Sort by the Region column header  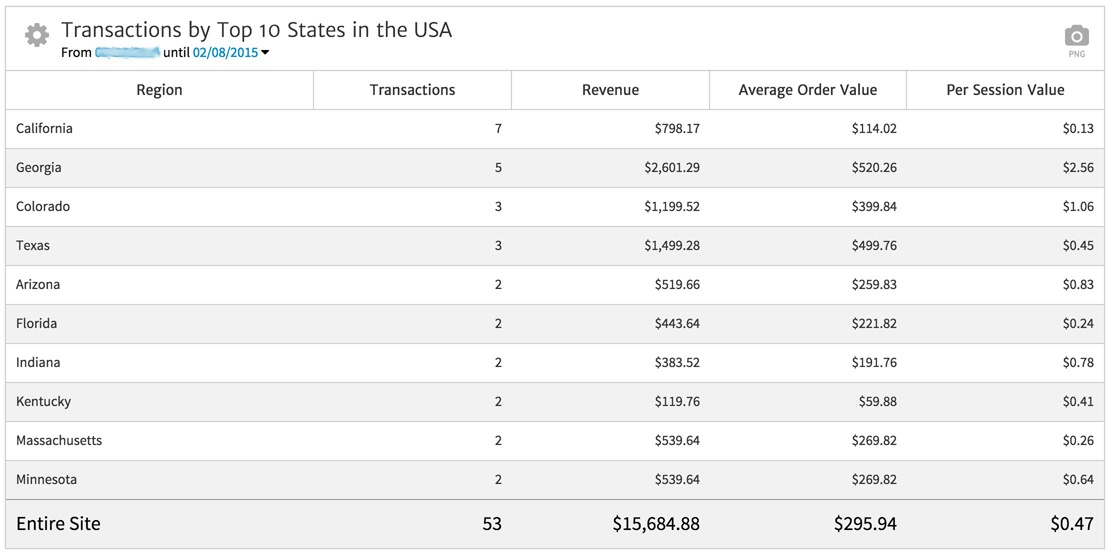click(x=159, y=90)
